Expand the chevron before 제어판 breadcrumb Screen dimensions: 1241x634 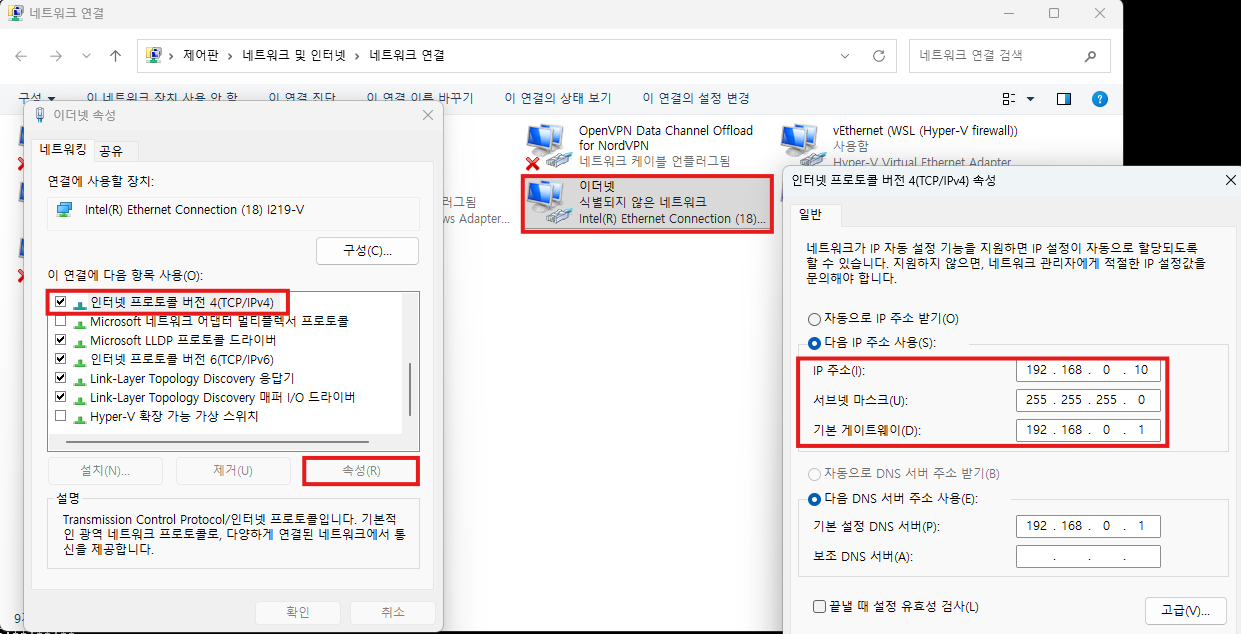pyautogui.click(x=172, y=56)
